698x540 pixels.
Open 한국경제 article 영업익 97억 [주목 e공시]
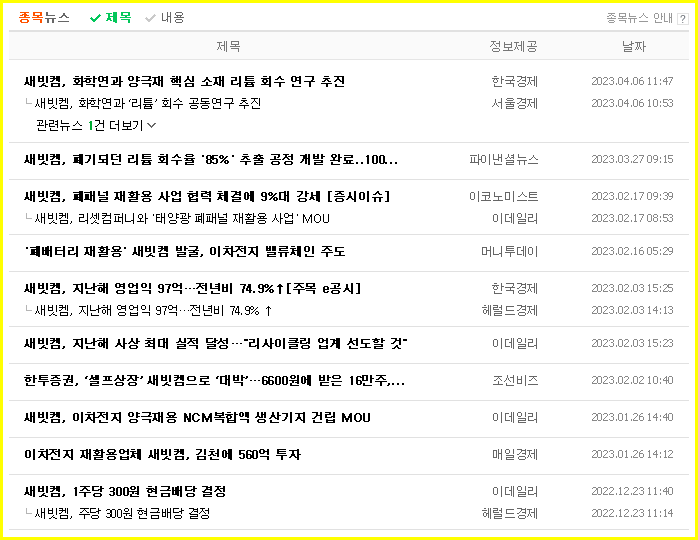click(192, 288)
